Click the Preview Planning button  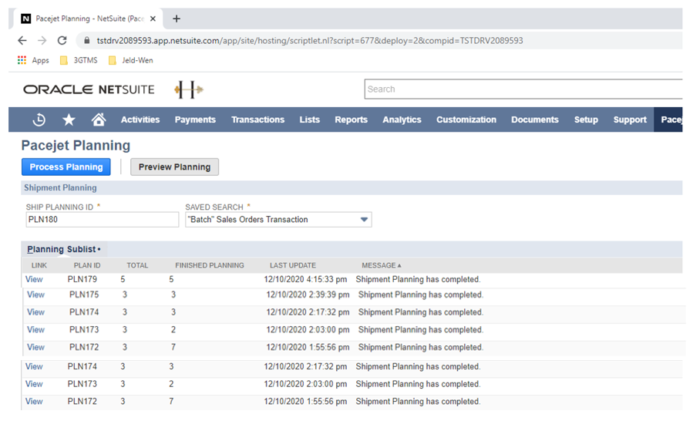tap(175, 167)
